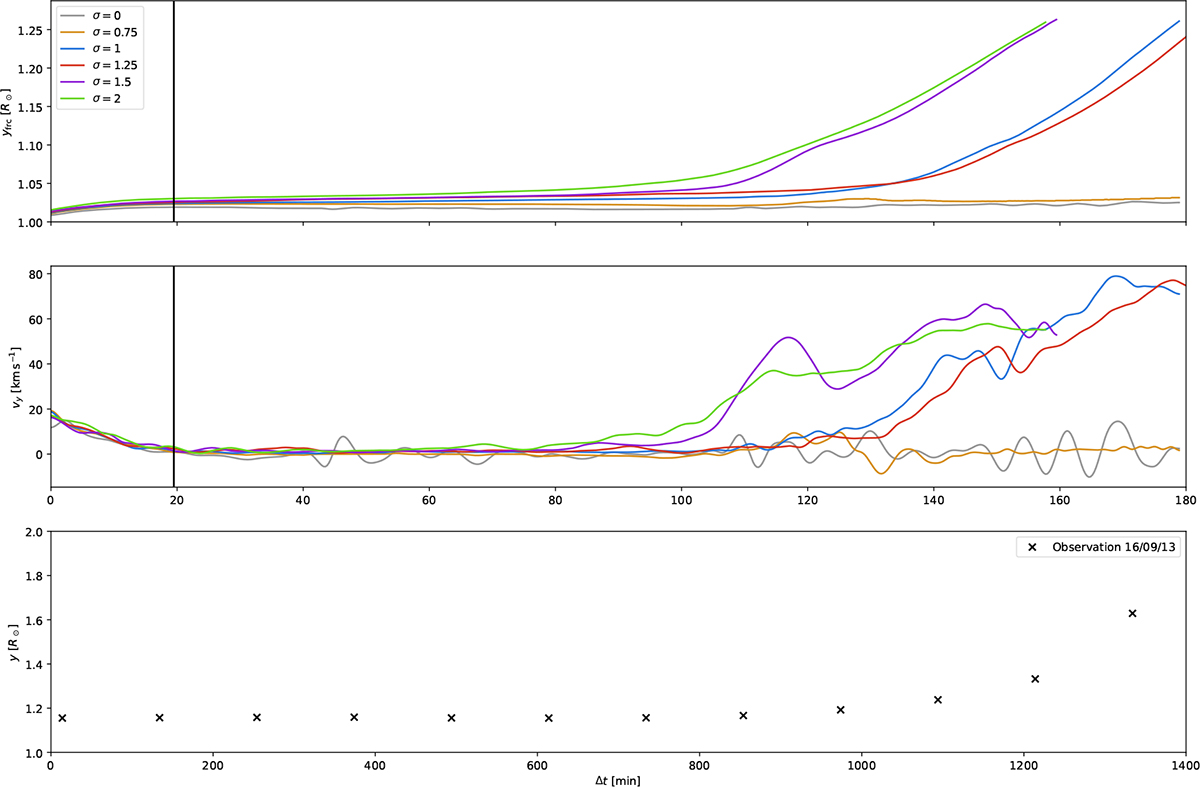Image resolution: width=1200 pixels, height=787 pixels.
Task: Click the observation marker nearest Δt 1100
Action: pos(938,699)
